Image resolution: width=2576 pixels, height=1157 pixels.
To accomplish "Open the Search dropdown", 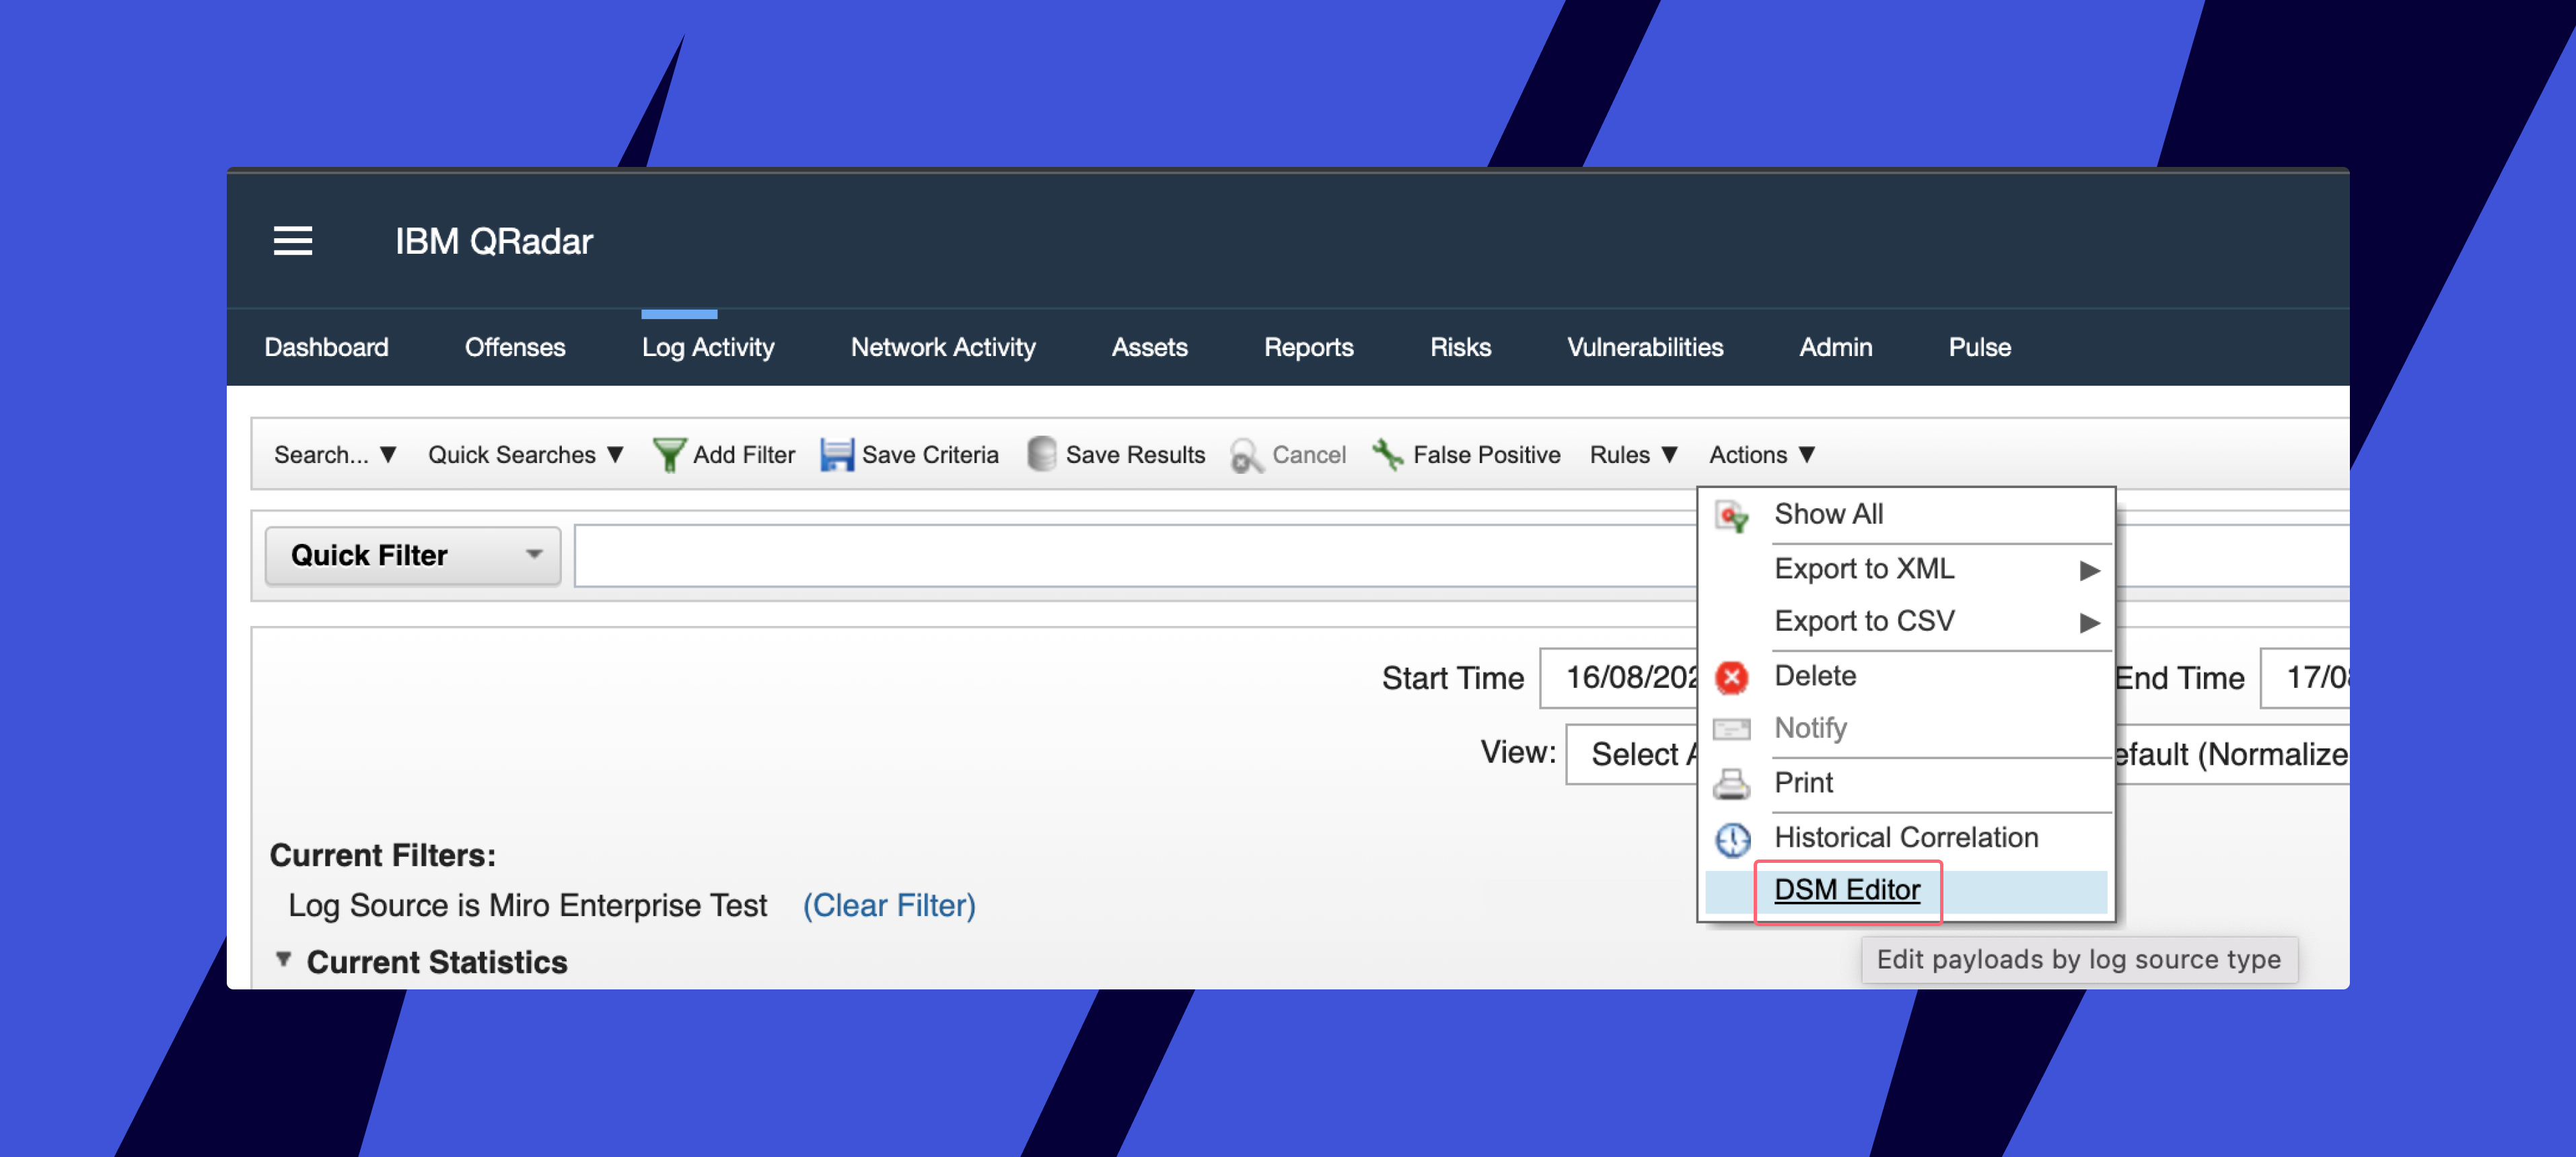I will pyautogui.click(x=335, y=455).
